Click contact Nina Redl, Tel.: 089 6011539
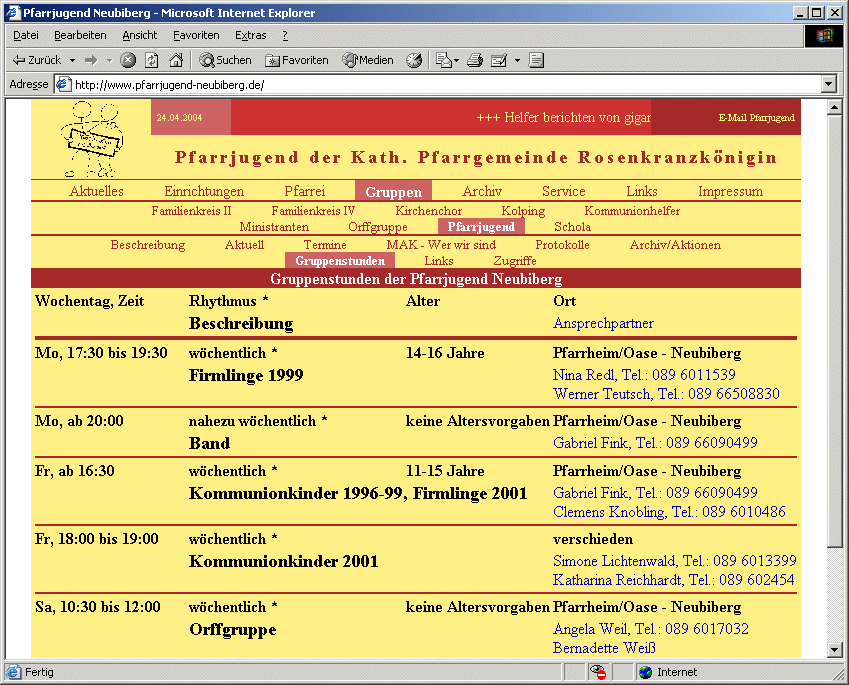This screenshot has width=849, height=685. point(644,375)
